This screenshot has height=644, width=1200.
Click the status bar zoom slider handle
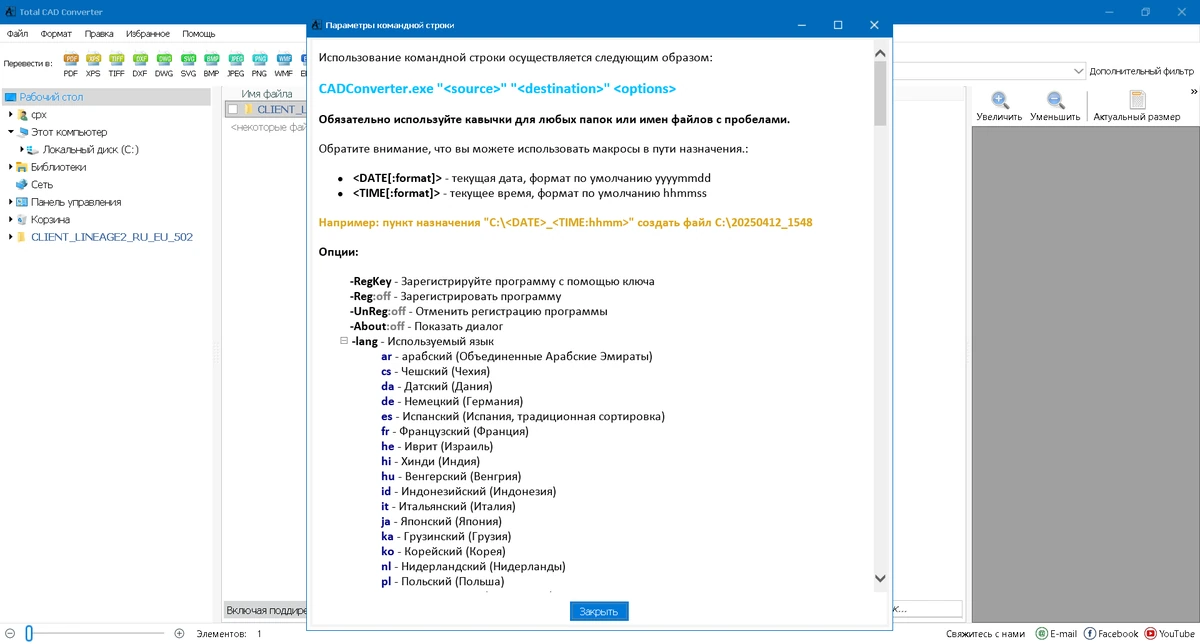[x=29, y=633]
